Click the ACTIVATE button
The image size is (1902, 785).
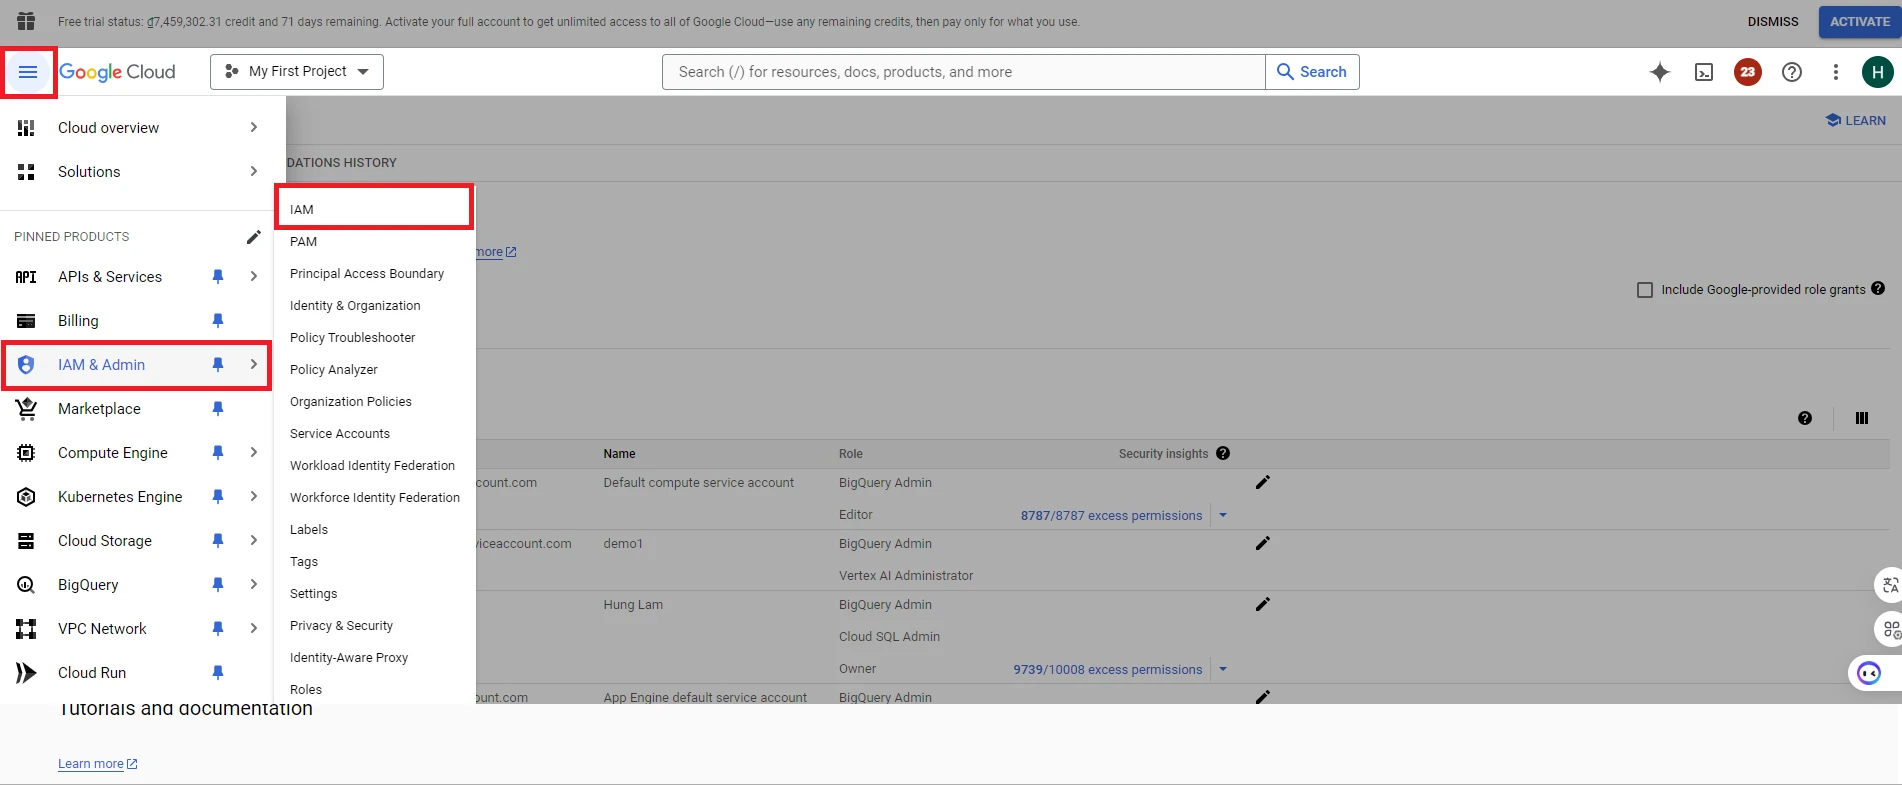[1859, 22]
